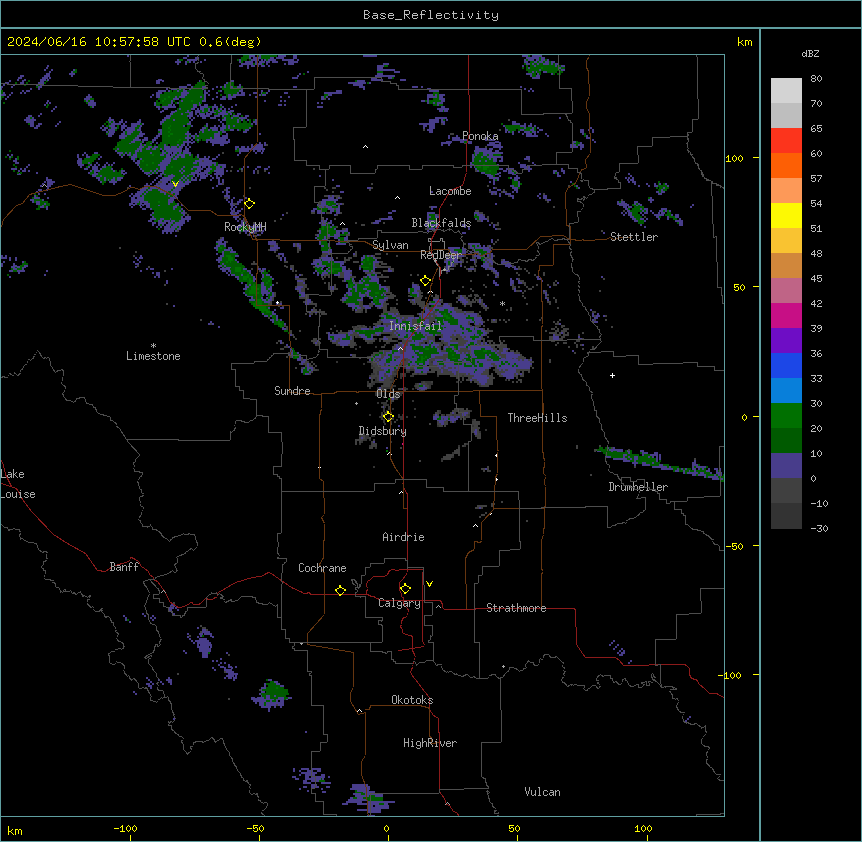This screenshot has width=862, height=842.
Task: Click the RedDeer city label
Action: [441, 255]
